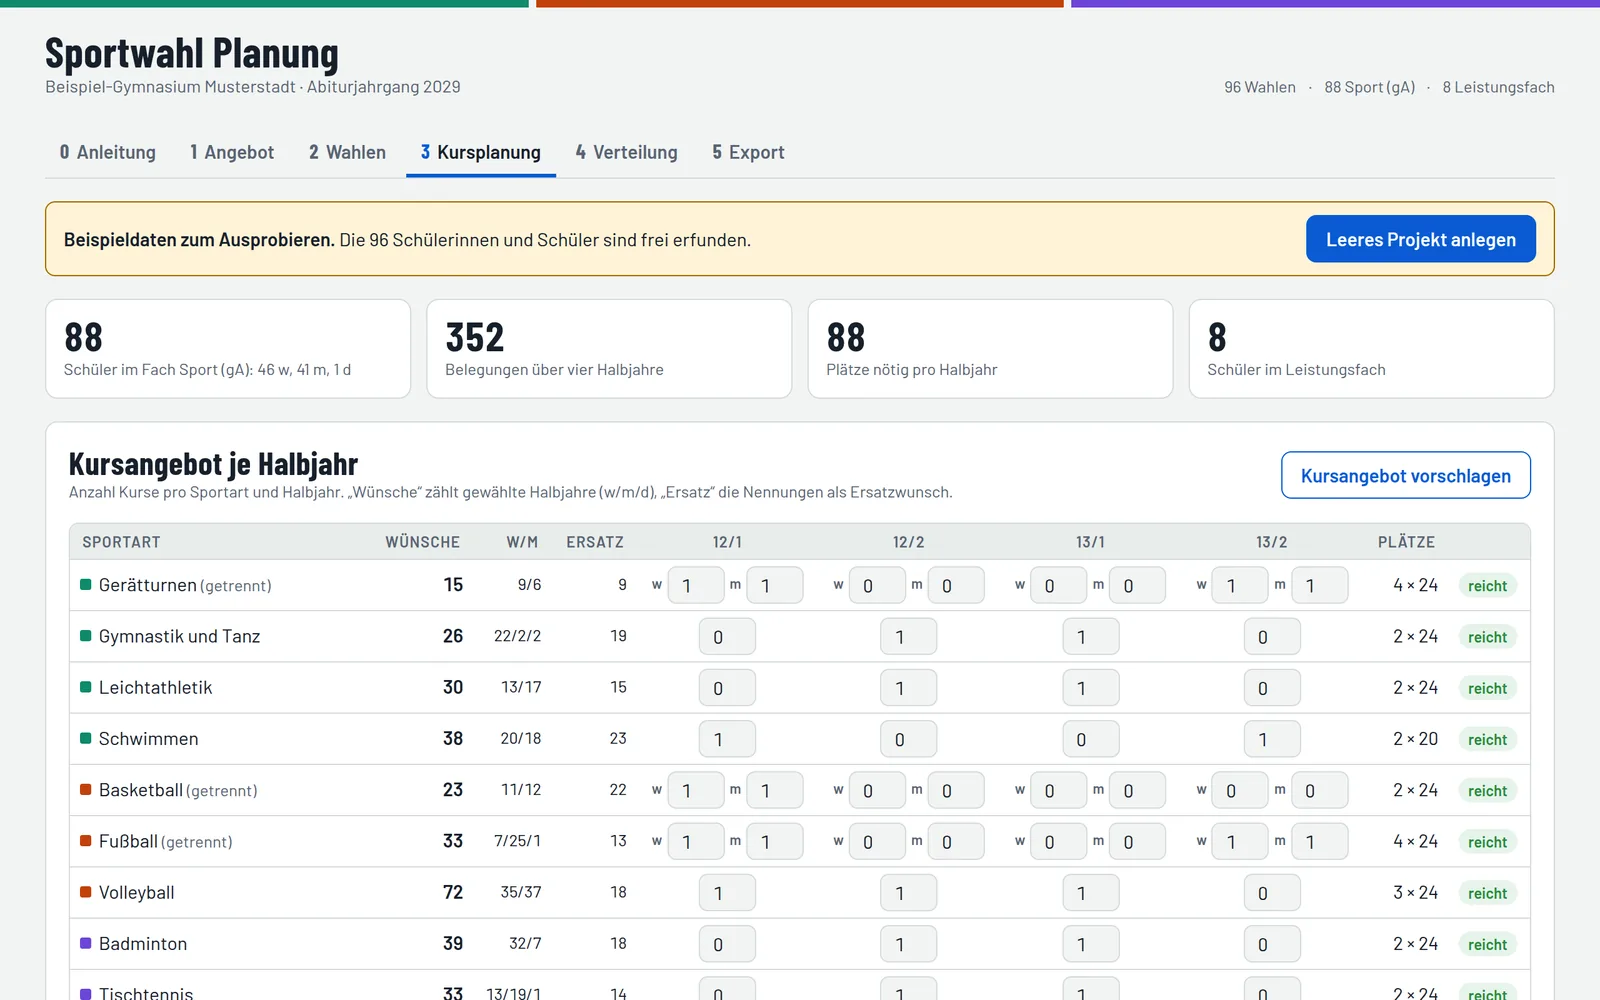Open the 4 Verteilung tab
1600x1000 pixels.
coord(626,152)
